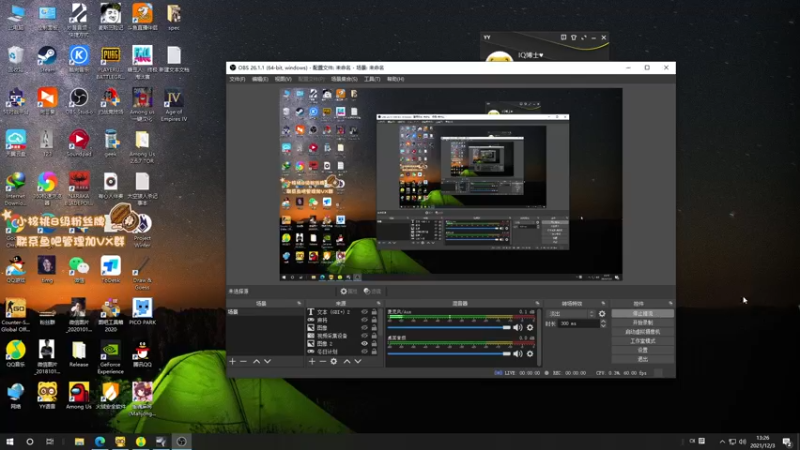Click the desktop audio volume slider
Image resolution: width=800 pixels, height=450 pixels.
click(449, 354)
